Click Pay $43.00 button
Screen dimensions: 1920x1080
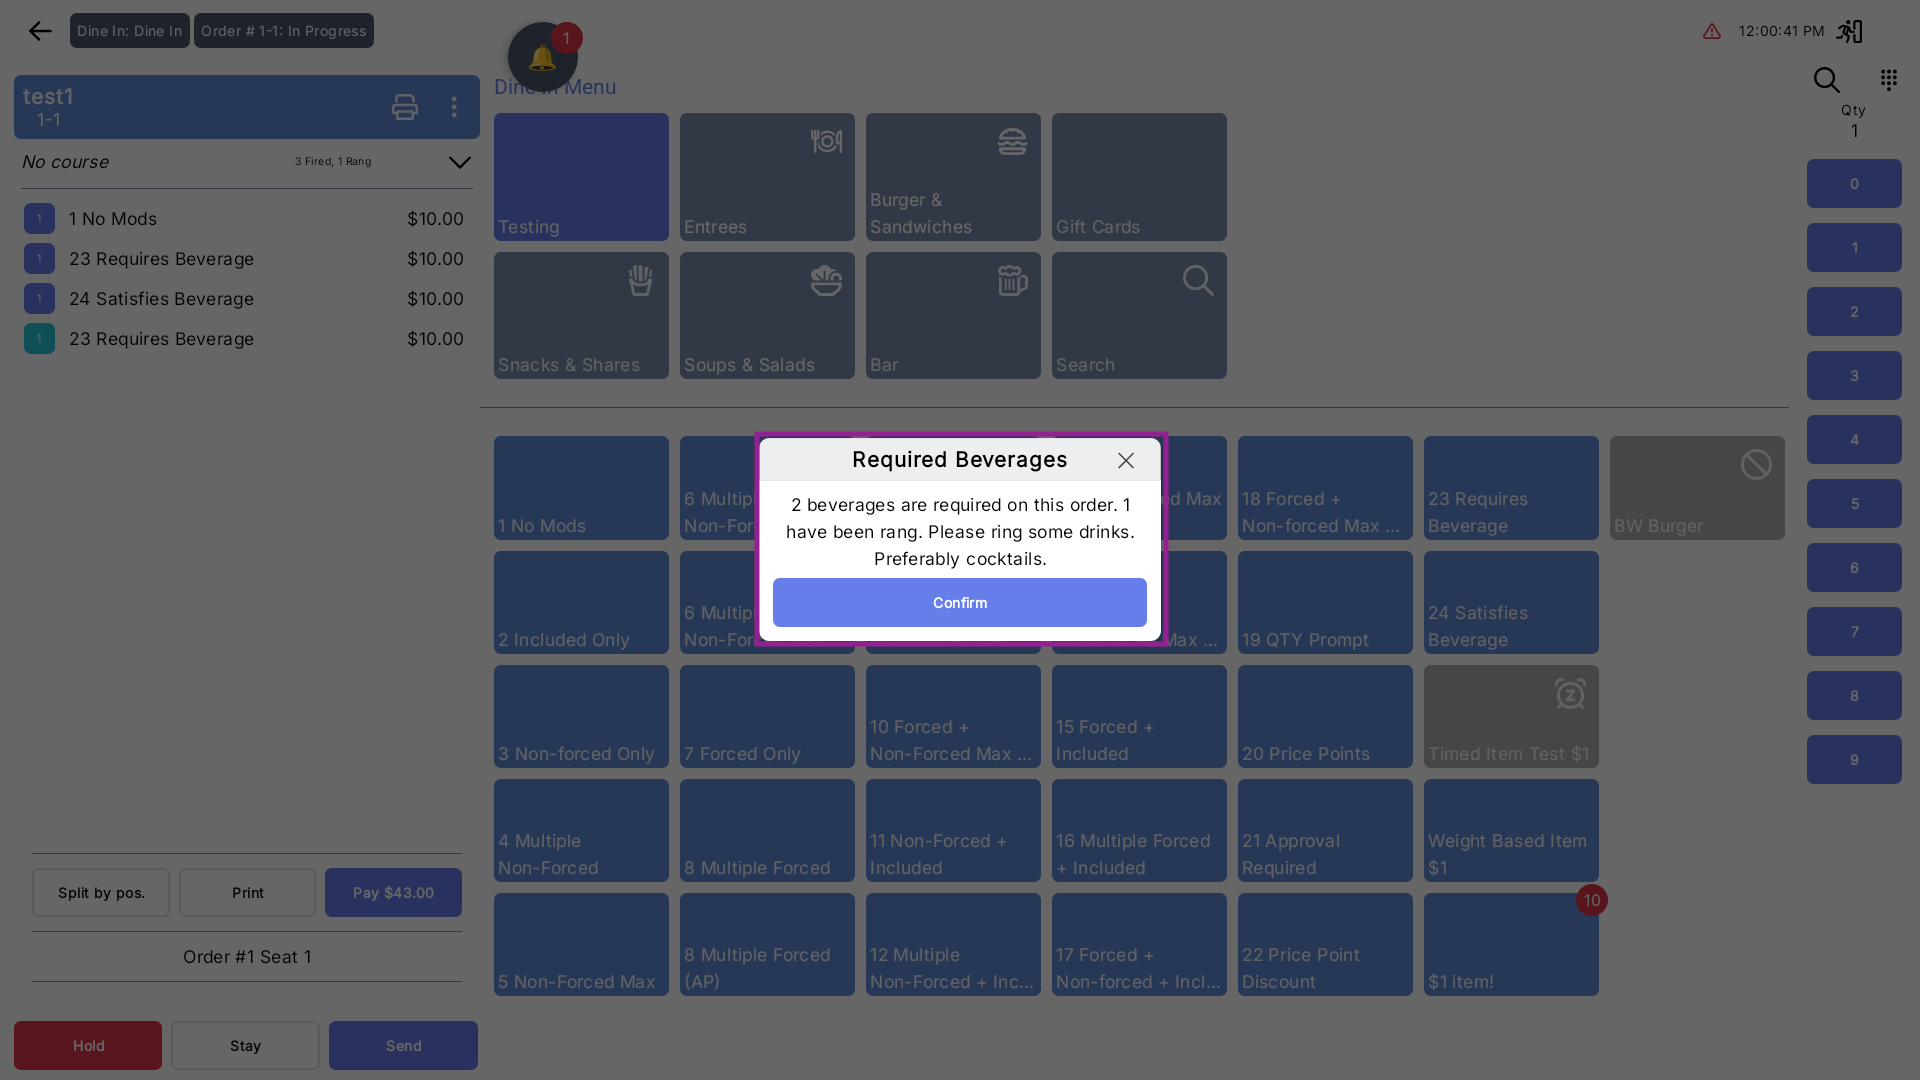pos(393,892)
